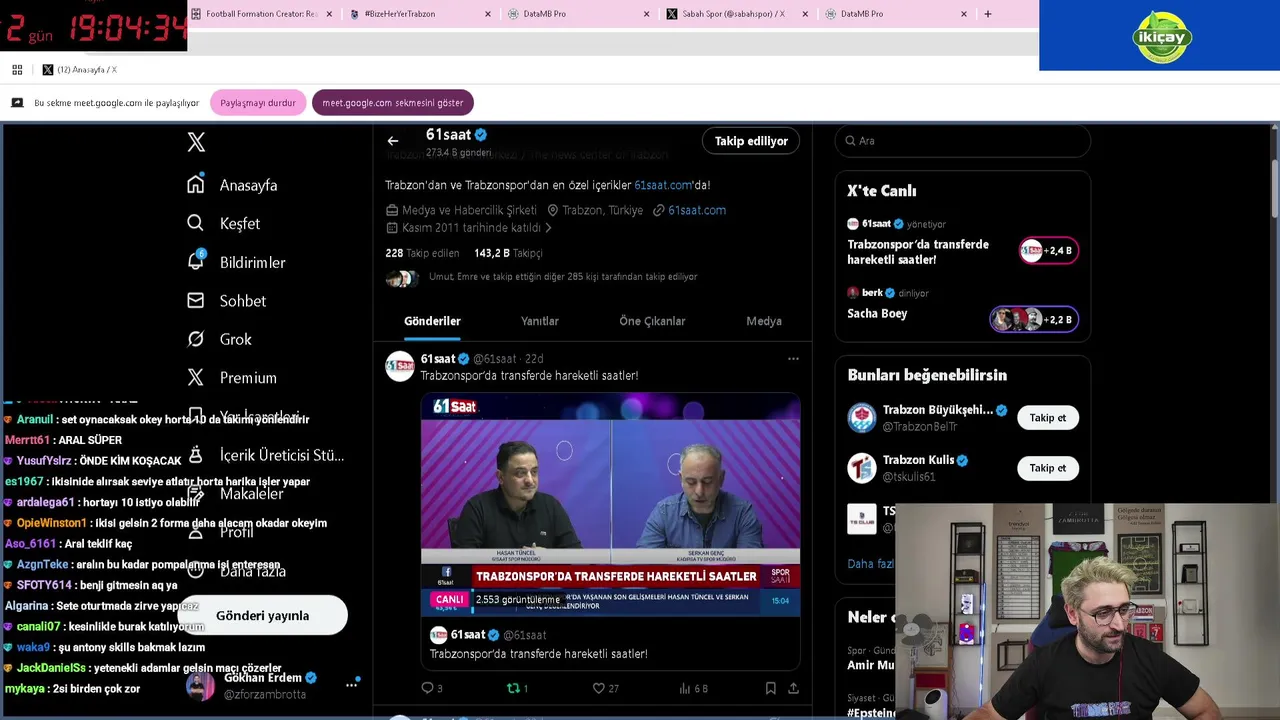The image size is (1280, 720).
Task: Click 61saat profile avatar on post
Action: (x=400, y=367)
